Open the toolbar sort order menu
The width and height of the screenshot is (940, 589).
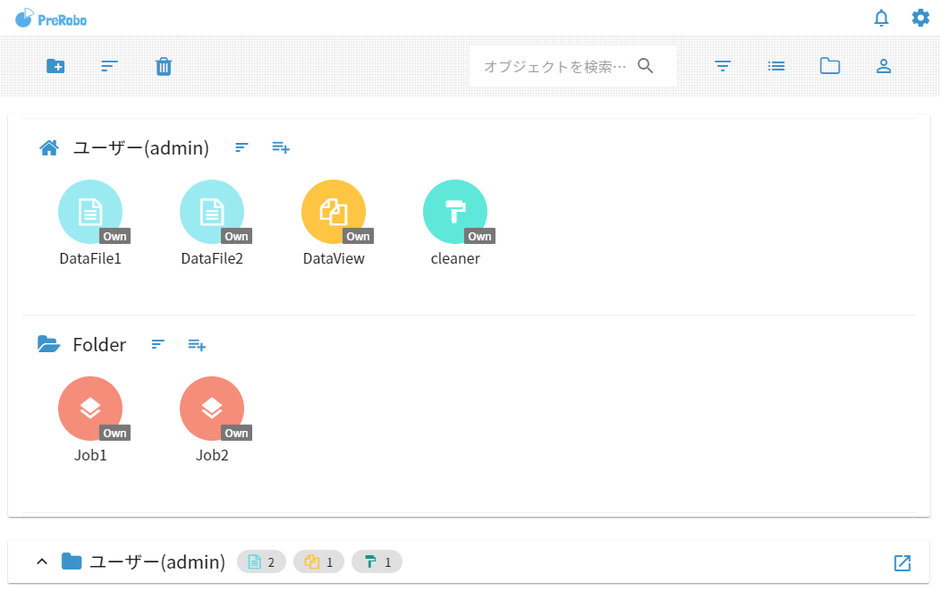pyautogui.click(x=110, y=66)
